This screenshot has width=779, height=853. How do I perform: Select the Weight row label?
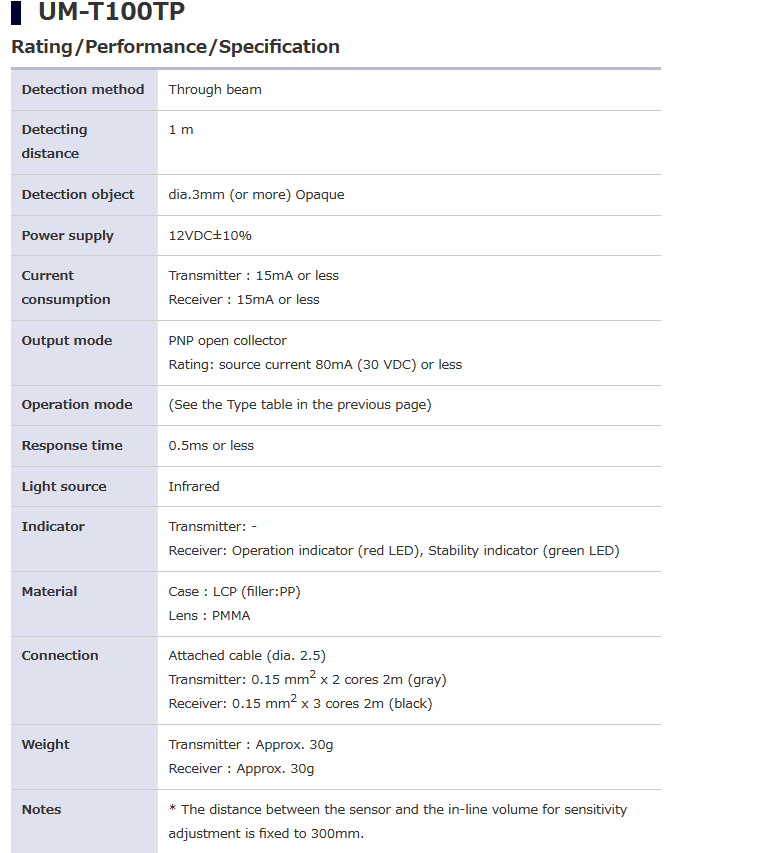tap(46, 745)
